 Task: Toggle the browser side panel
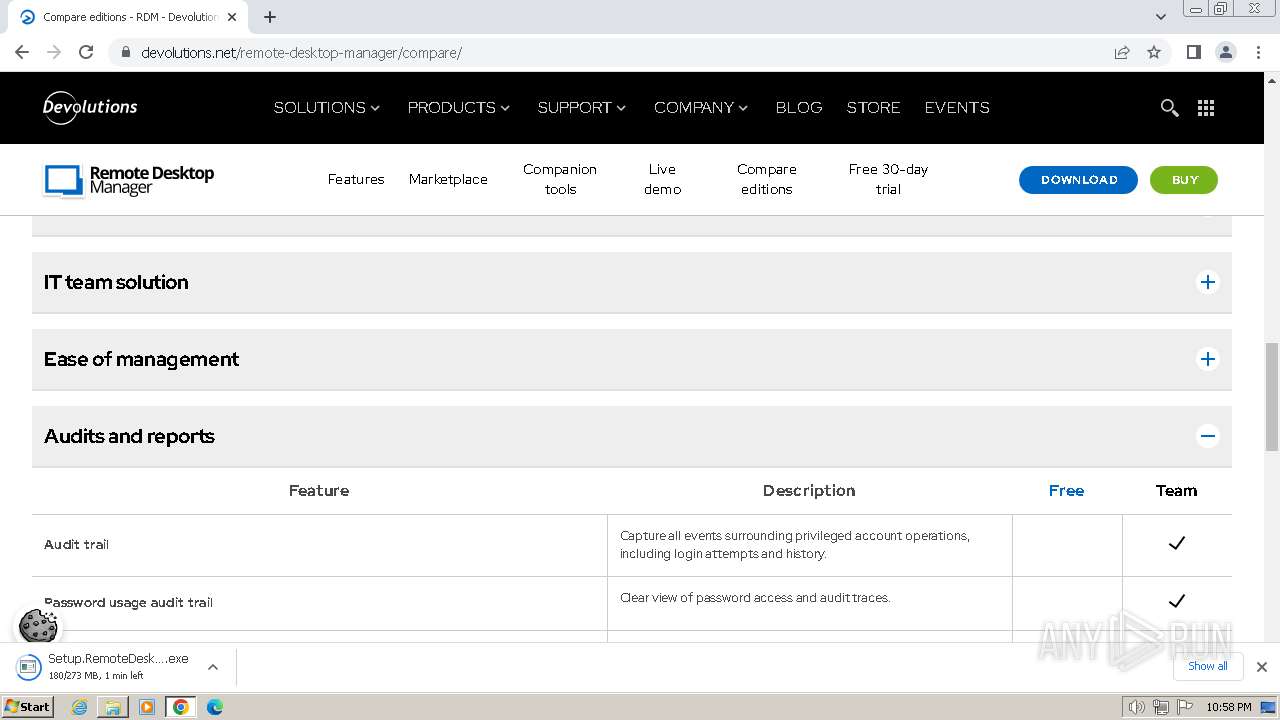(x=1193, y=52)
